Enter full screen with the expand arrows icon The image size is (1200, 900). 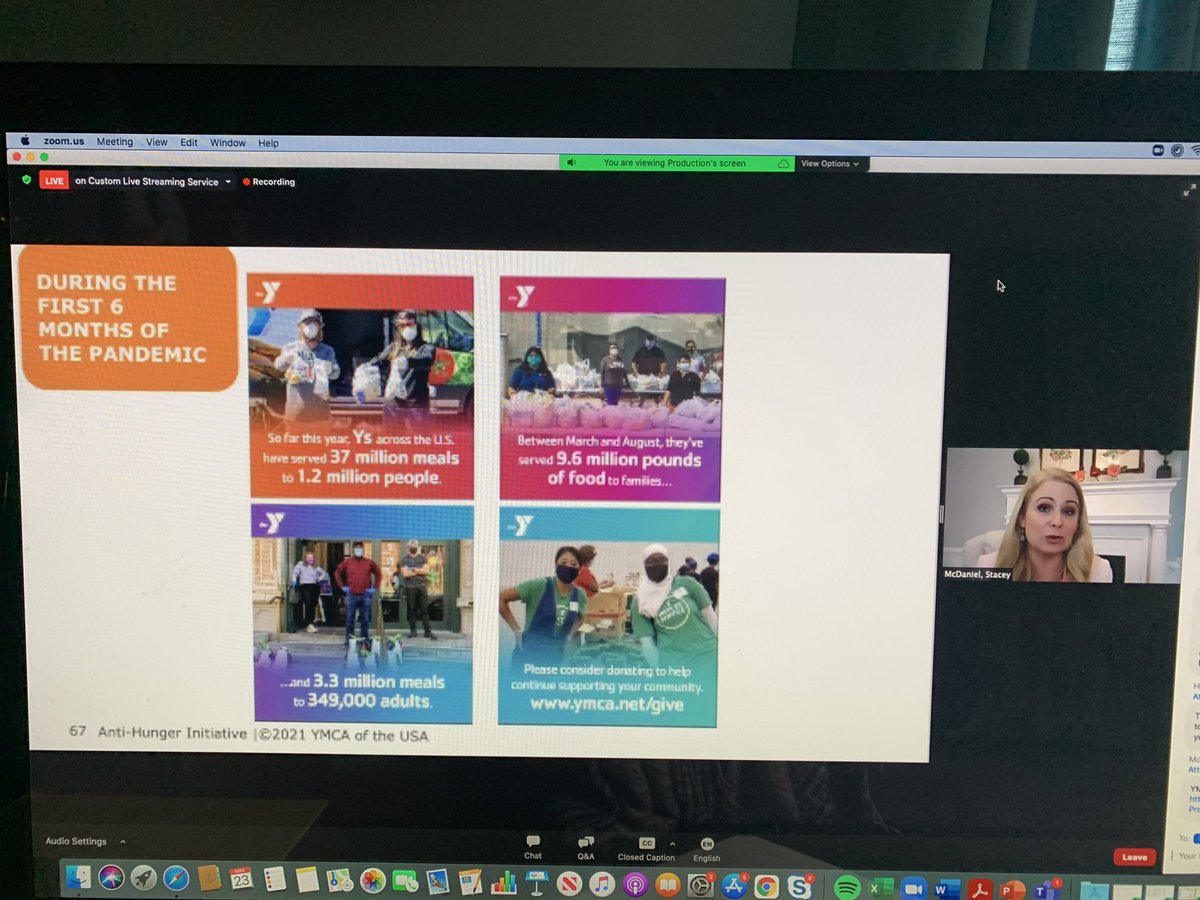tap(1189, 190)
